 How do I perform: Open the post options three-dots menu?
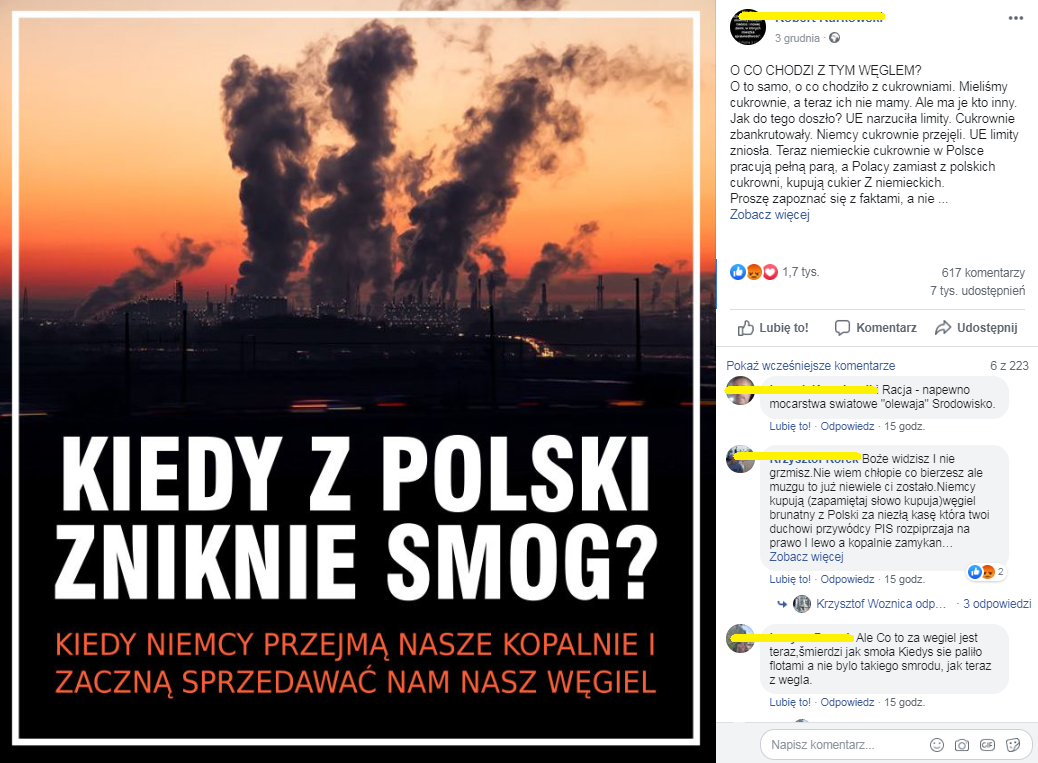pyautogui.click(x=1015, y=19)
